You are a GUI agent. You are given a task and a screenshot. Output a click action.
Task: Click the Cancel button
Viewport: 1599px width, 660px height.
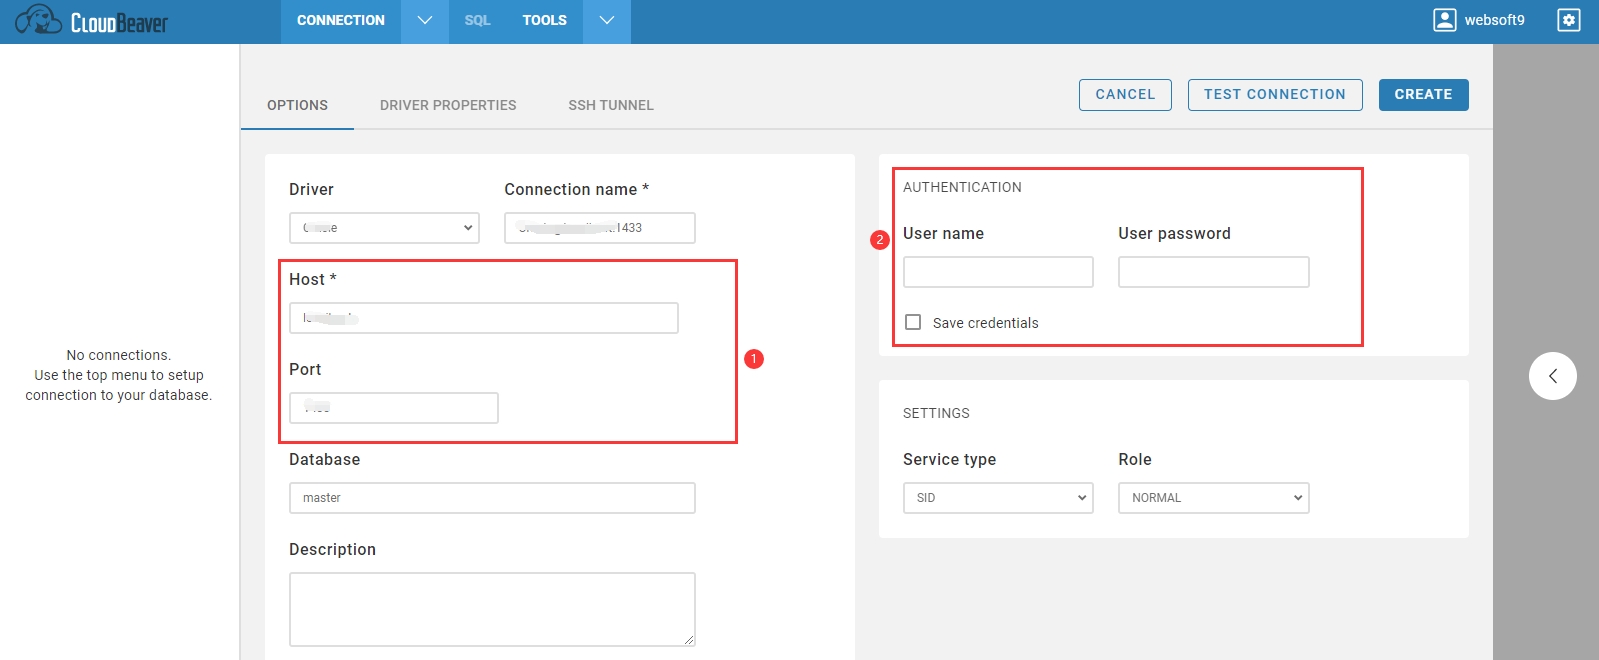[x=1125, y=95]
